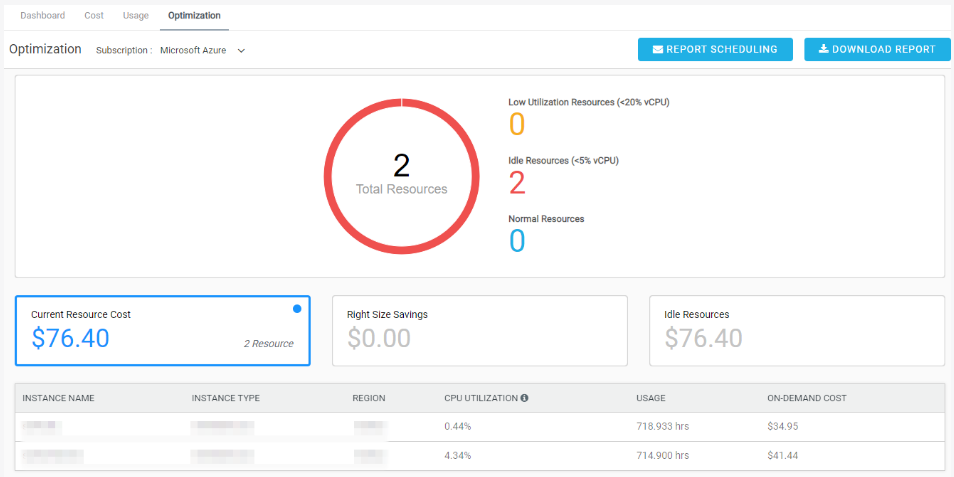Click the envelope icon on Report Scheduling
This screenshot has width=954, height=477.
click(x=658, y=50)
